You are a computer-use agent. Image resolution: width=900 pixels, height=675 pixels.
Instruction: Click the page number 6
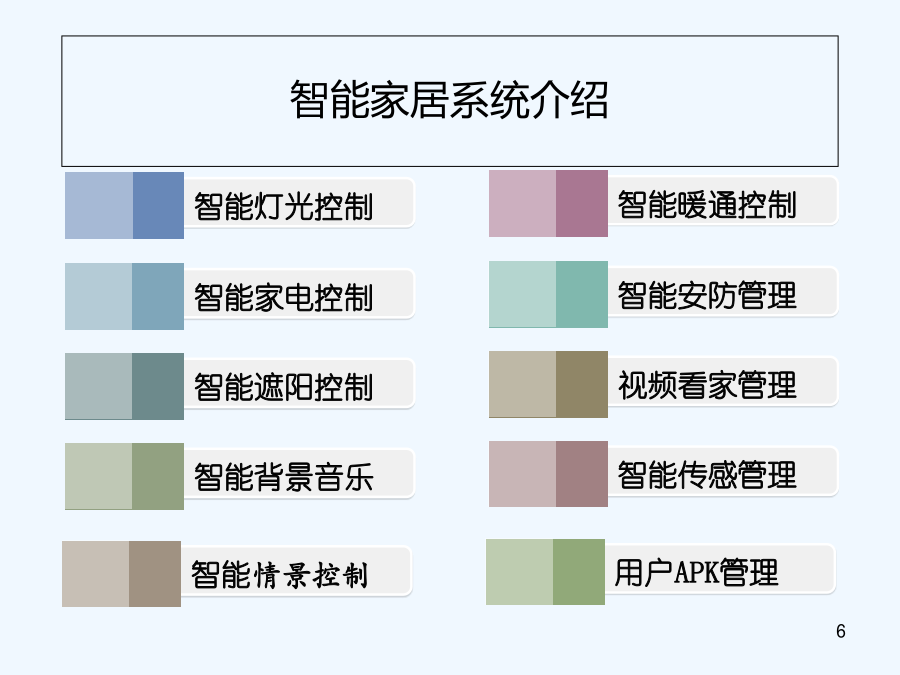pos(840,631)
